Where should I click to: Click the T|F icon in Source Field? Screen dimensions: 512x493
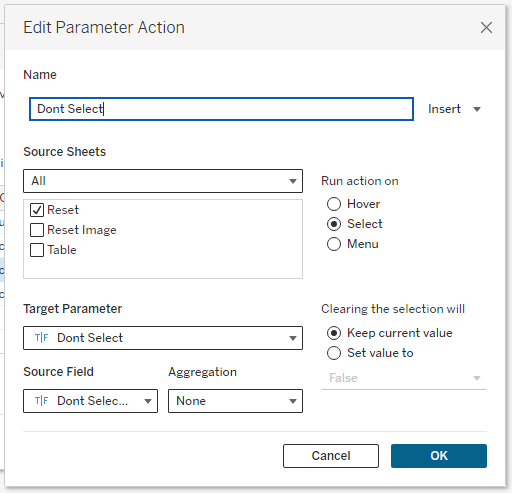(x=42, y=401)
